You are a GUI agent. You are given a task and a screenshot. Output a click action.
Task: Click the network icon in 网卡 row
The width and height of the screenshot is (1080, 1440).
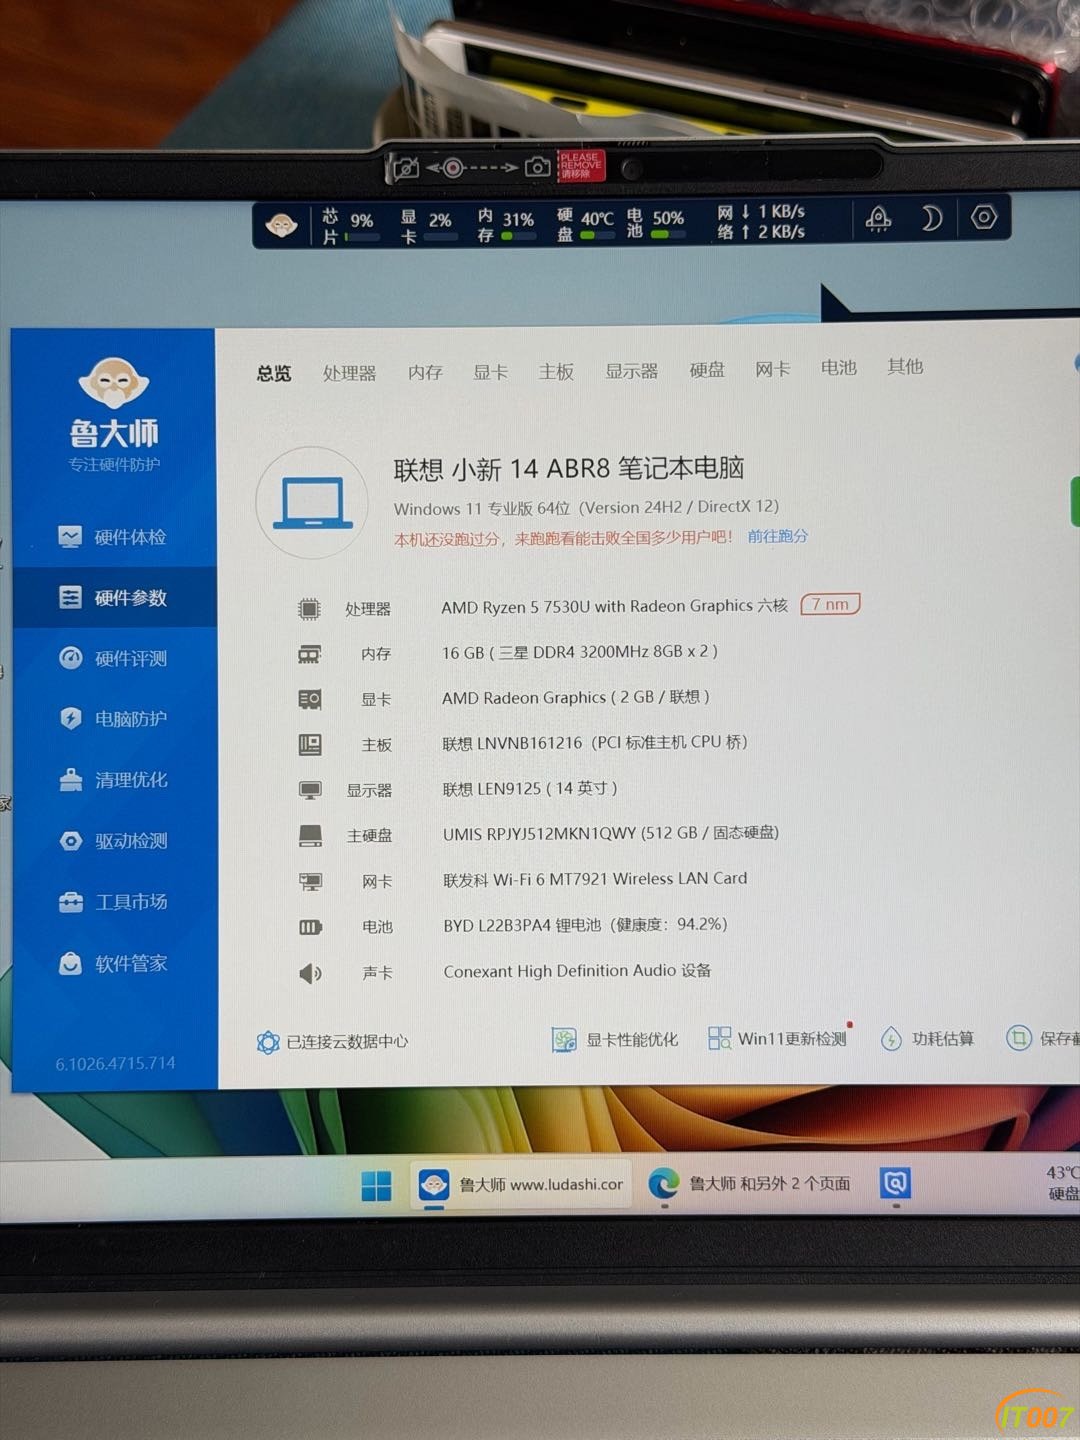pyautogui.click(x=310, y=881)
